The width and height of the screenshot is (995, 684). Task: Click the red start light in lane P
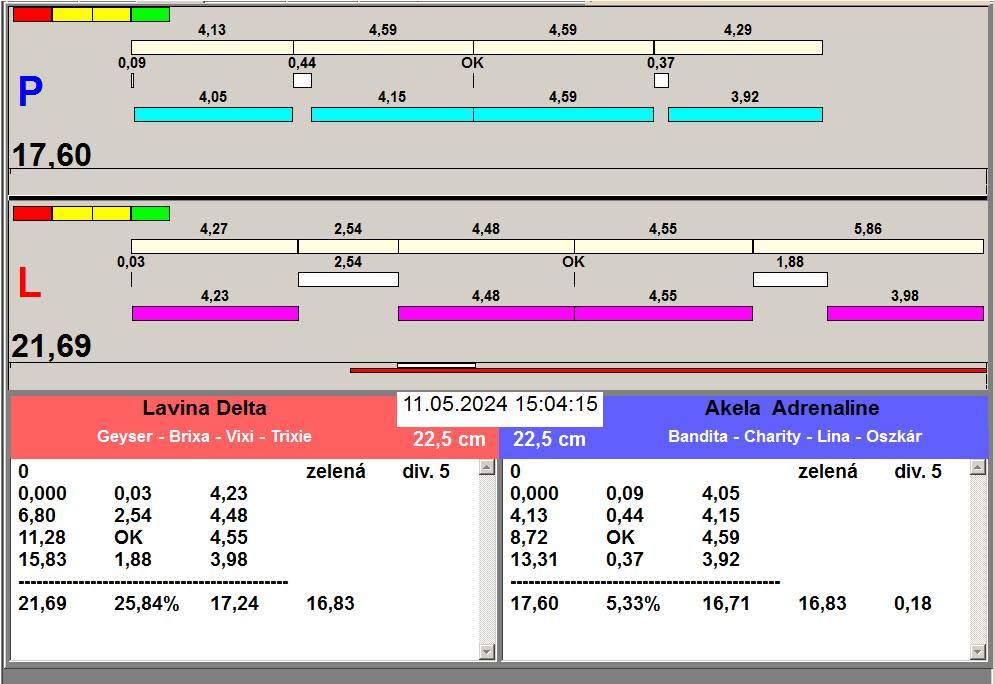click(x=32, y=15)
